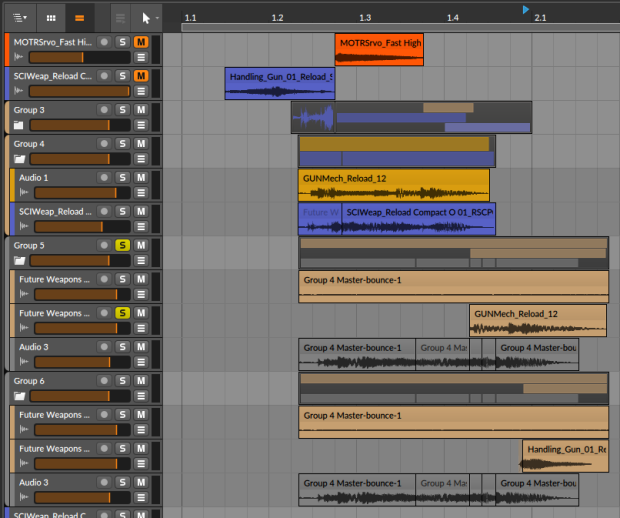Image resolution: width=620 pixels, height=518 pixels.
Task: Open lane menu for Audio 3 in Group 5
Action: pyautogui.click(x=141, y=362)
